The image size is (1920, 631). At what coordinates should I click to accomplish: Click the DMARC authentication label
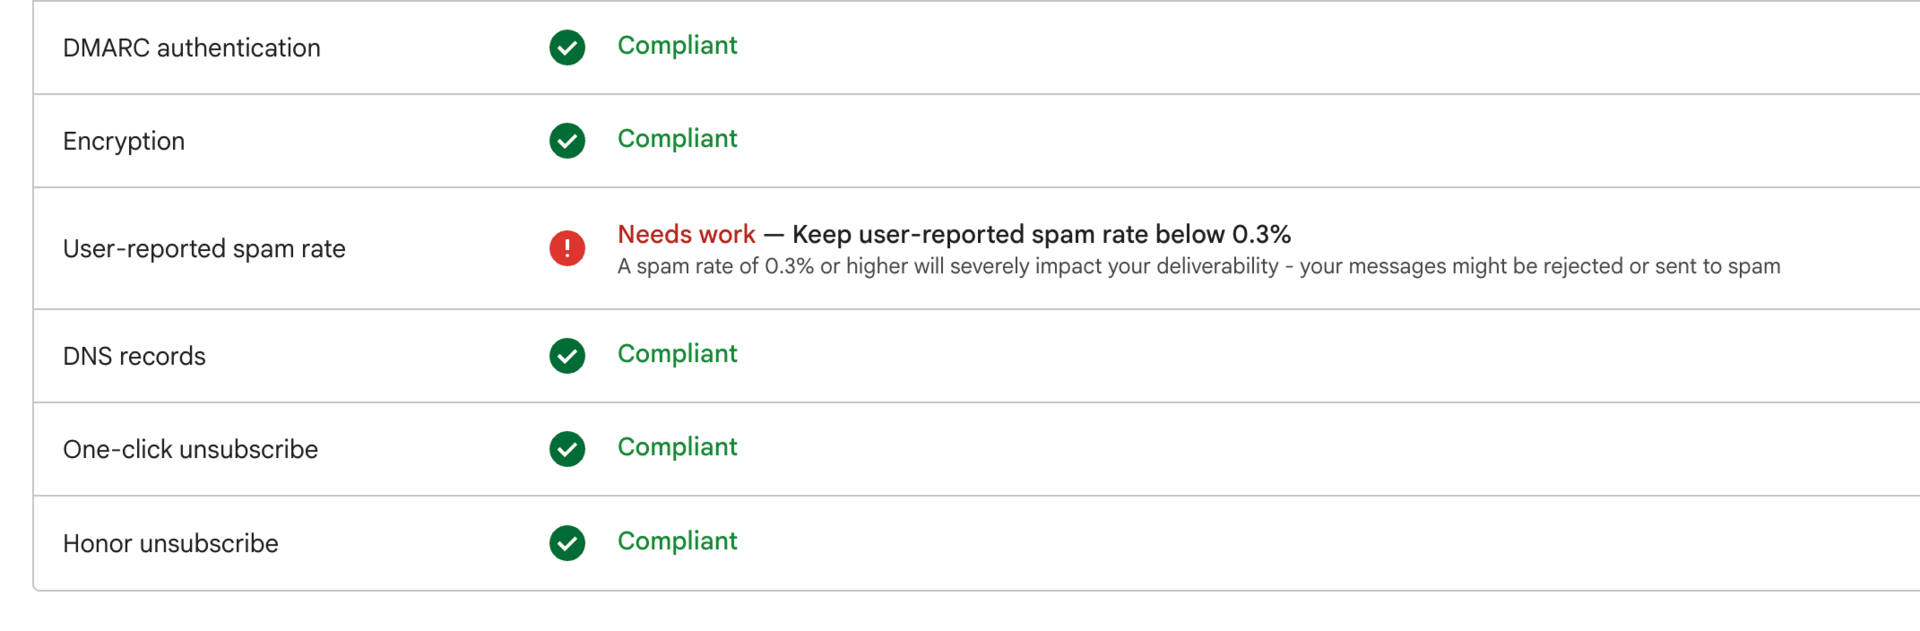(x=191, y=48)
